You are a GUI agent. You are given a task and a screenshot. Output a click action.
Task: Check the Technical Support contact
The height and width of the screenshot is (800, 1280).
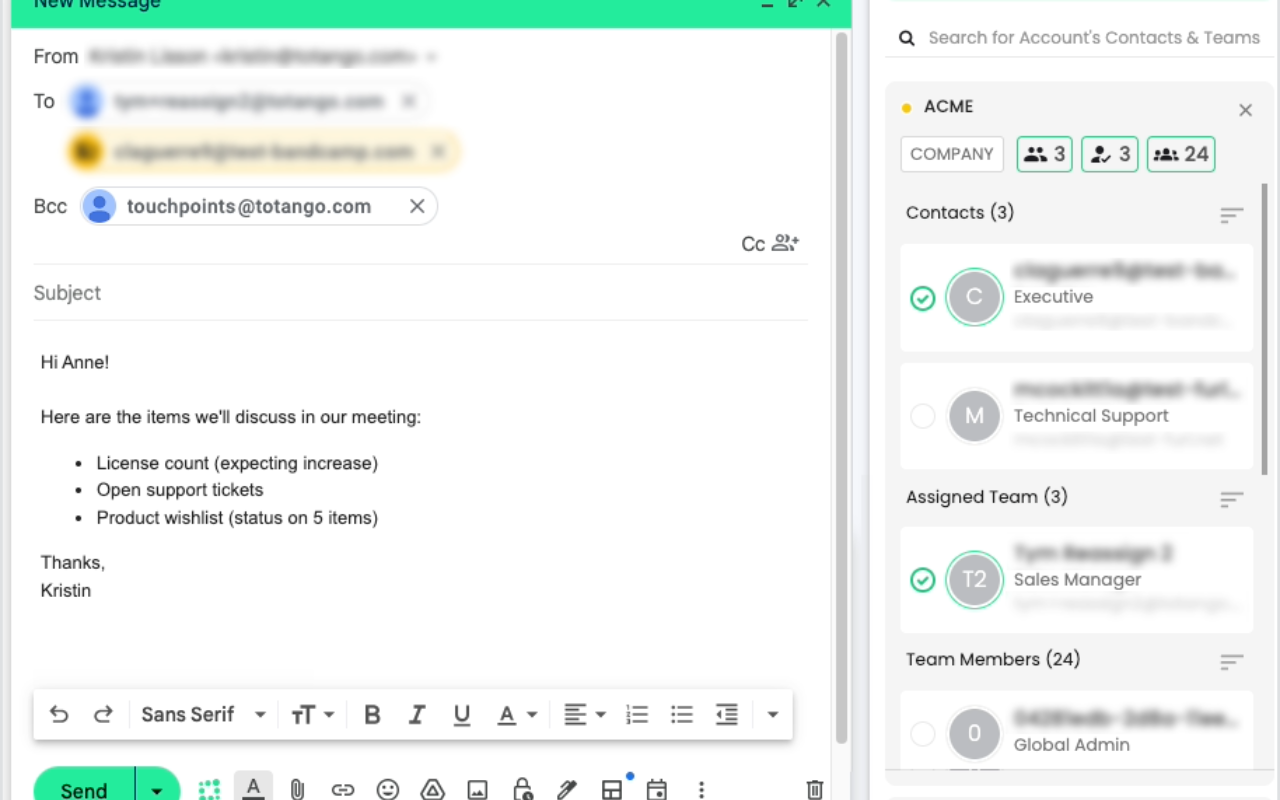[923, 416]
